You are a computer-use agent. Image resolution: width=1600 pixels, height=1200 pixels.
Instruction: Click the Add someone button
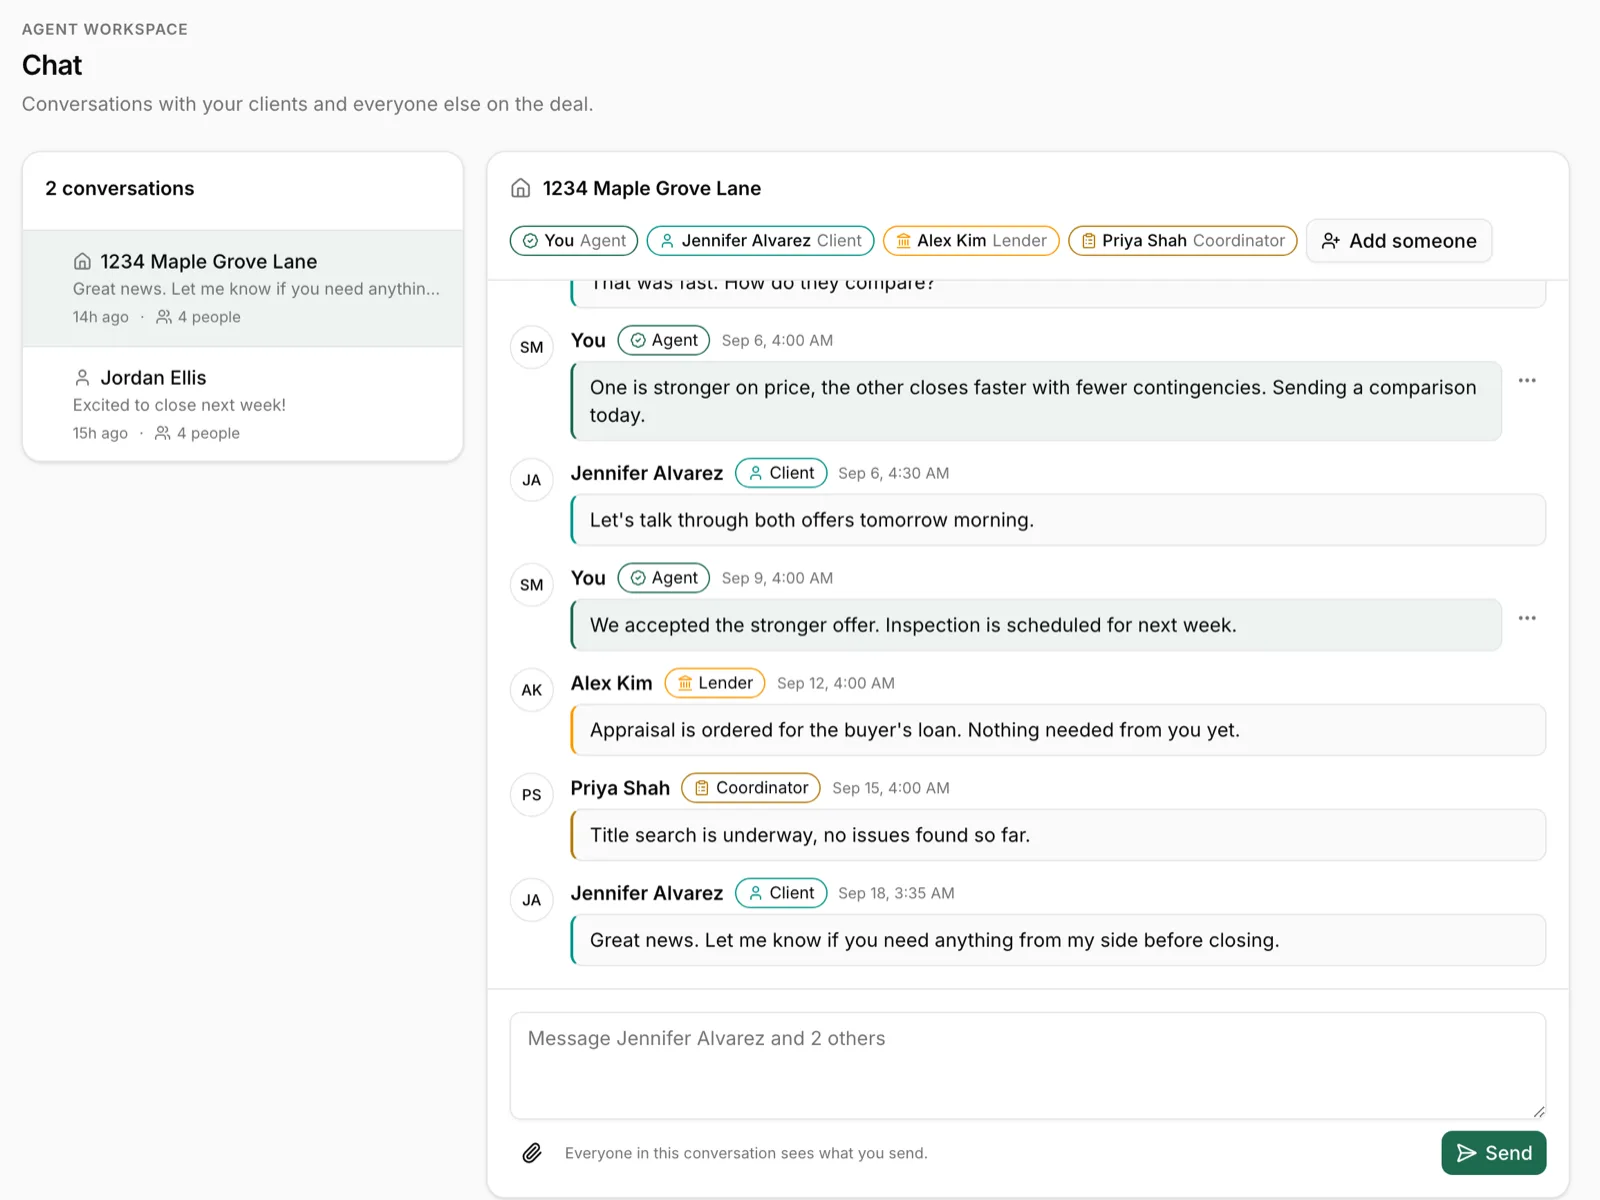(1399, 241)
